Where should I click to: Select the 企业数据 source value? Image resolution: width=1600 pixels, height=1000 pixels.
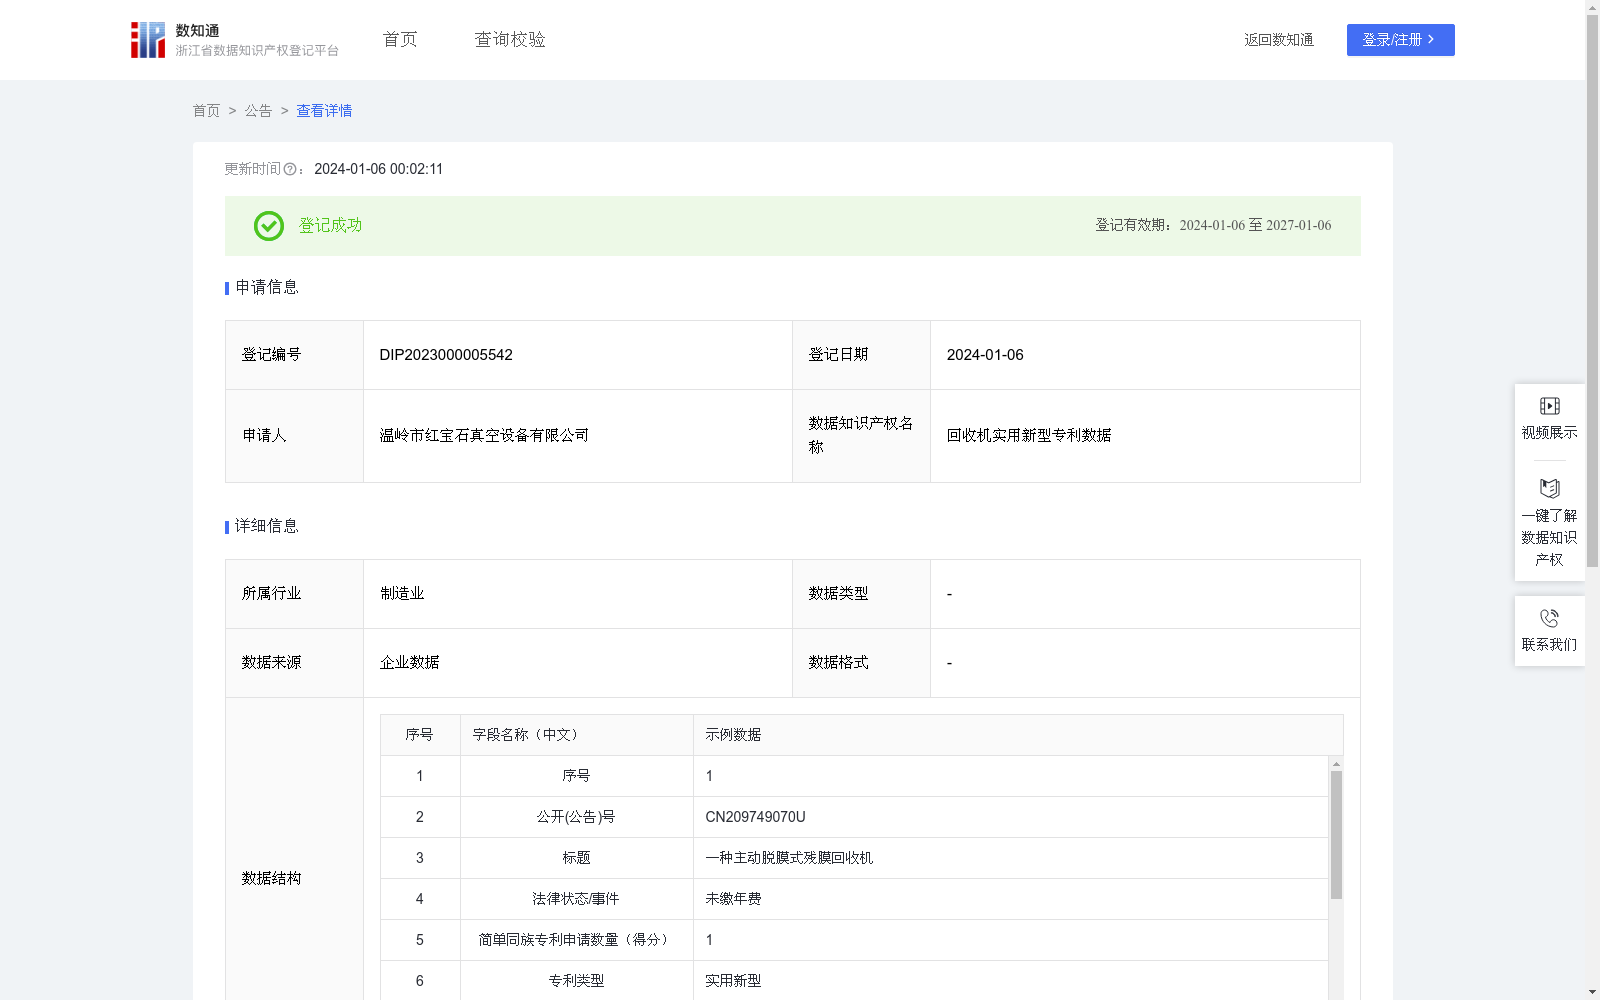[x=409, y=663]
